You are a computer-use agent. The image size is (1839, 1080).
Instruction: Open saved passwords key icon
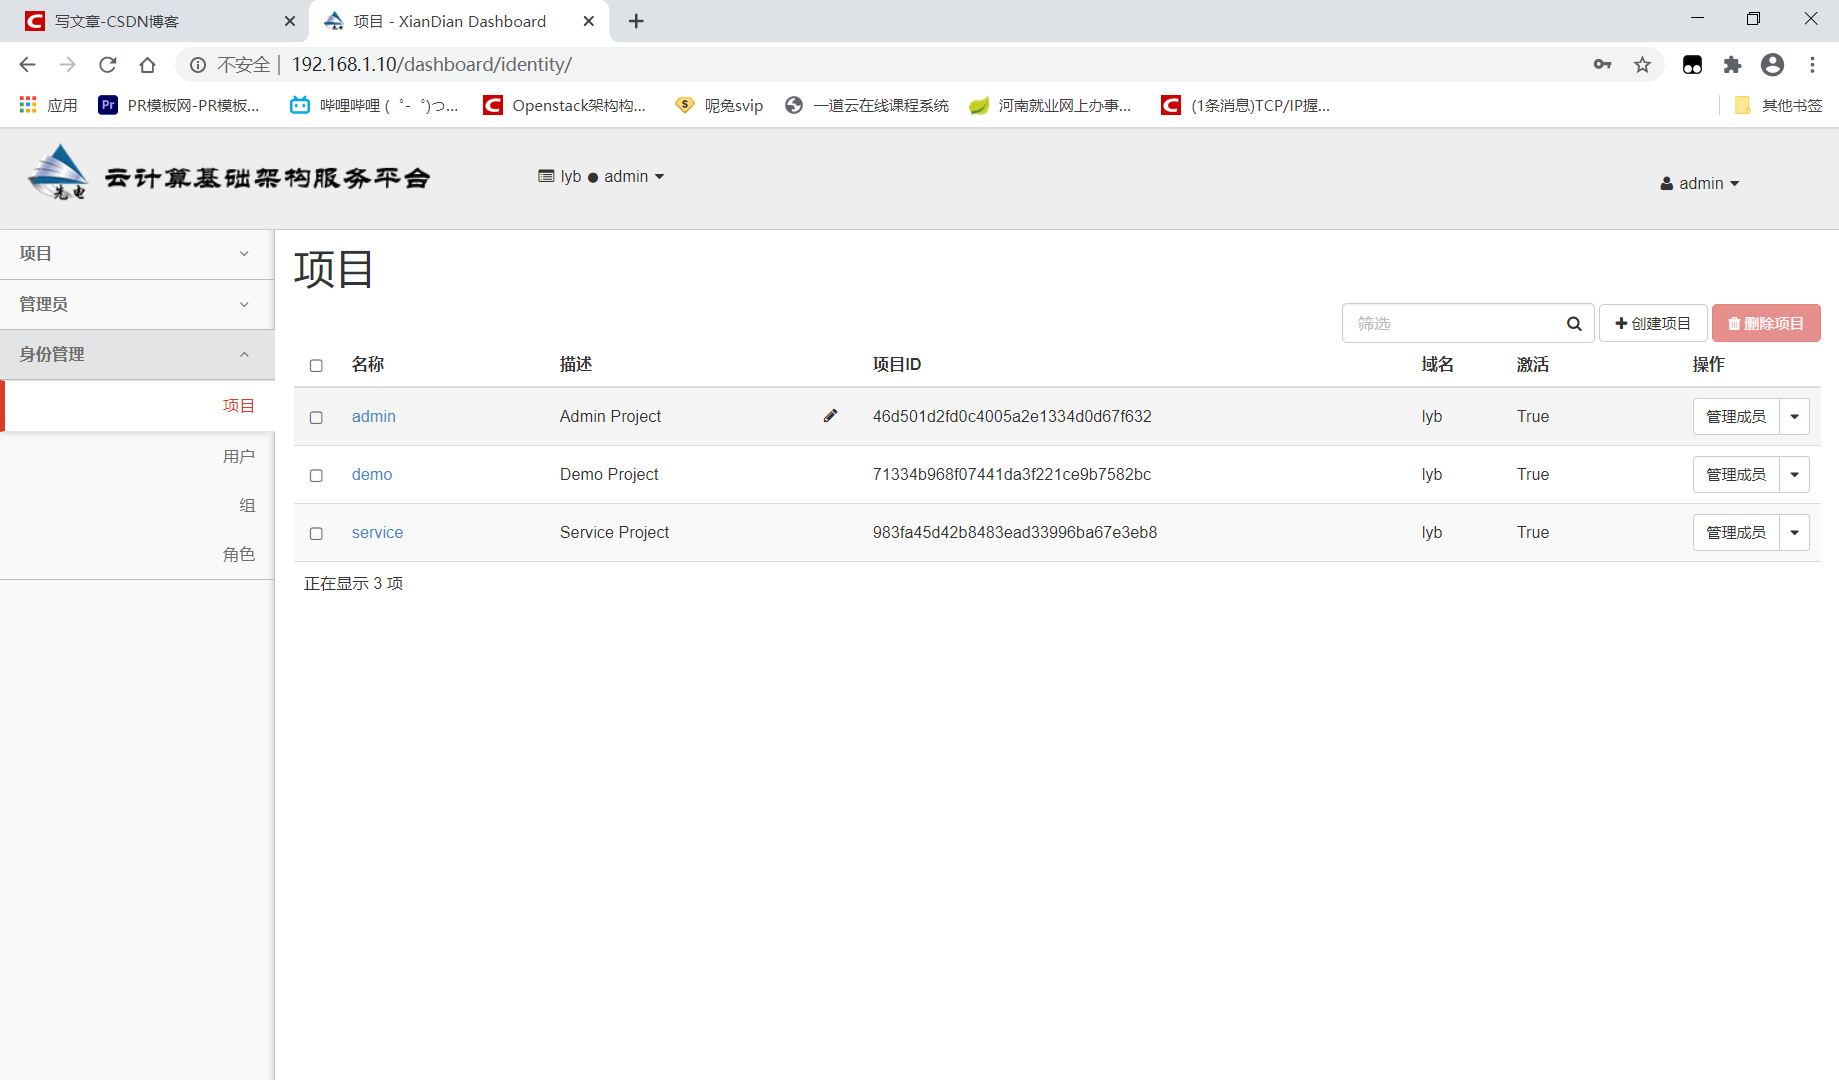tap(1602, 65)
